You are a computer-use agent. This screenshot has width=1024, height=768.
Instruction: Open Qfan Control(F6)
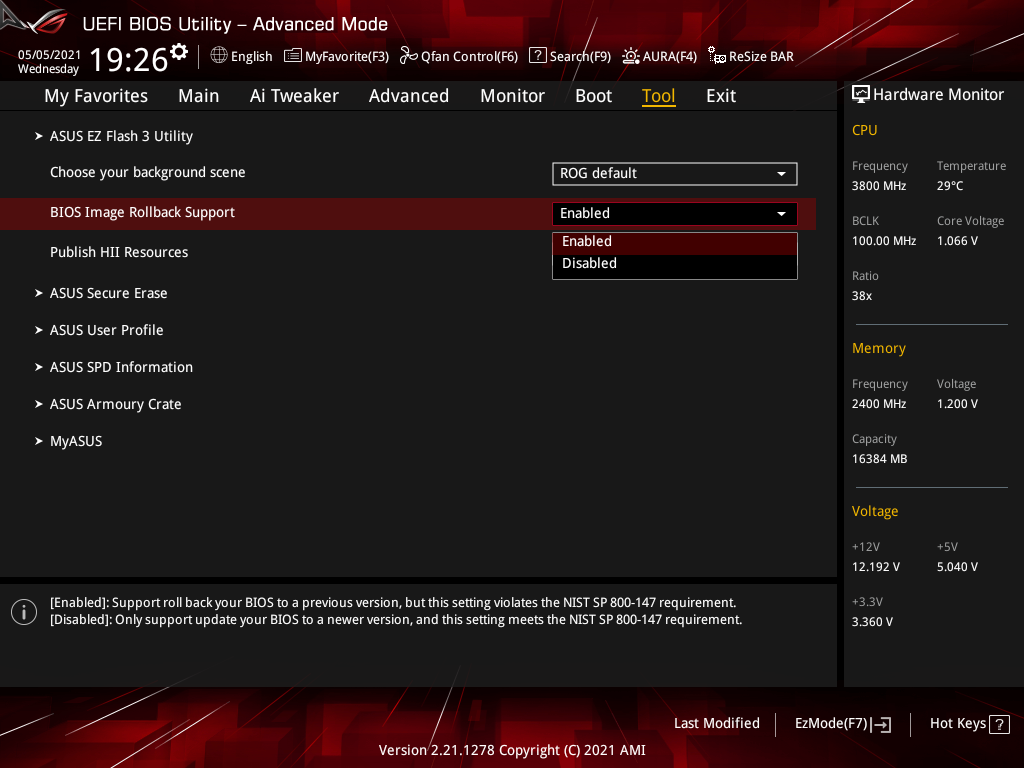tap(469, 56)
